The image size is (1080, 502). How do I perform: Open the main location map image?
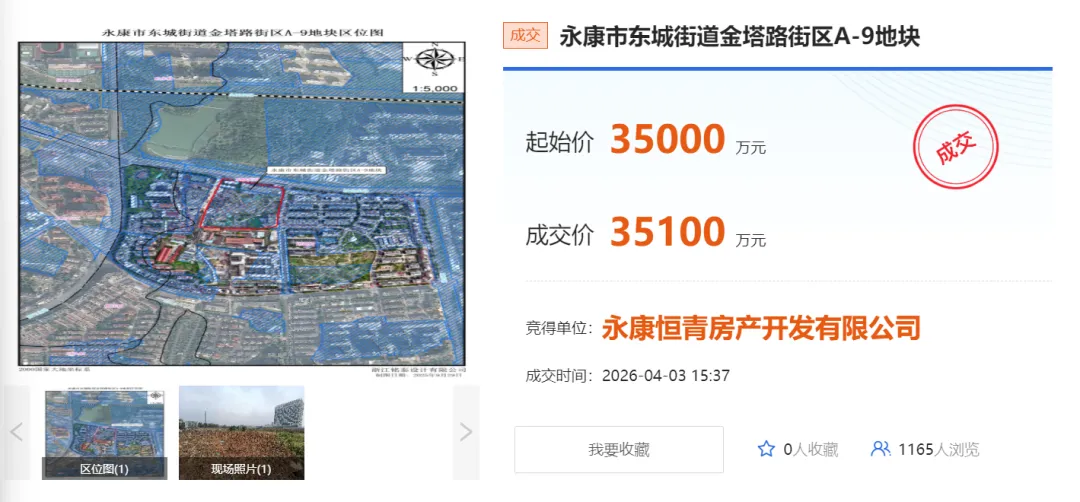pos(241,198)
